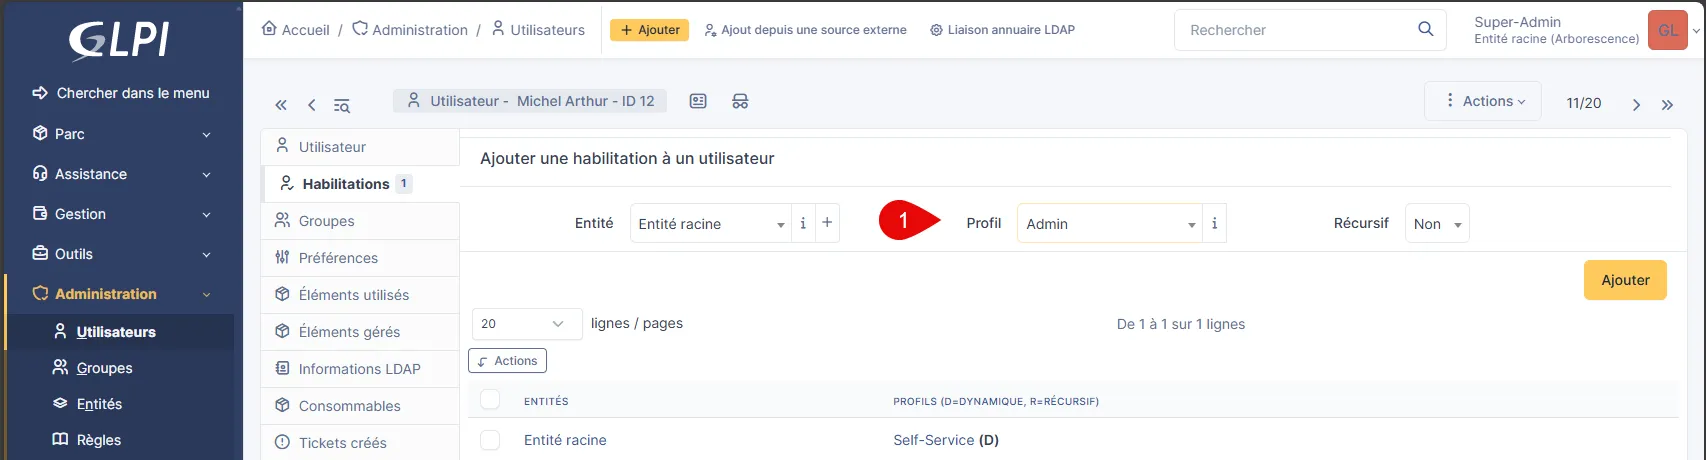Viewport: 1706px width, 460px height.
Task: Click the search magnifier icon
Action: click(1426, 29)
